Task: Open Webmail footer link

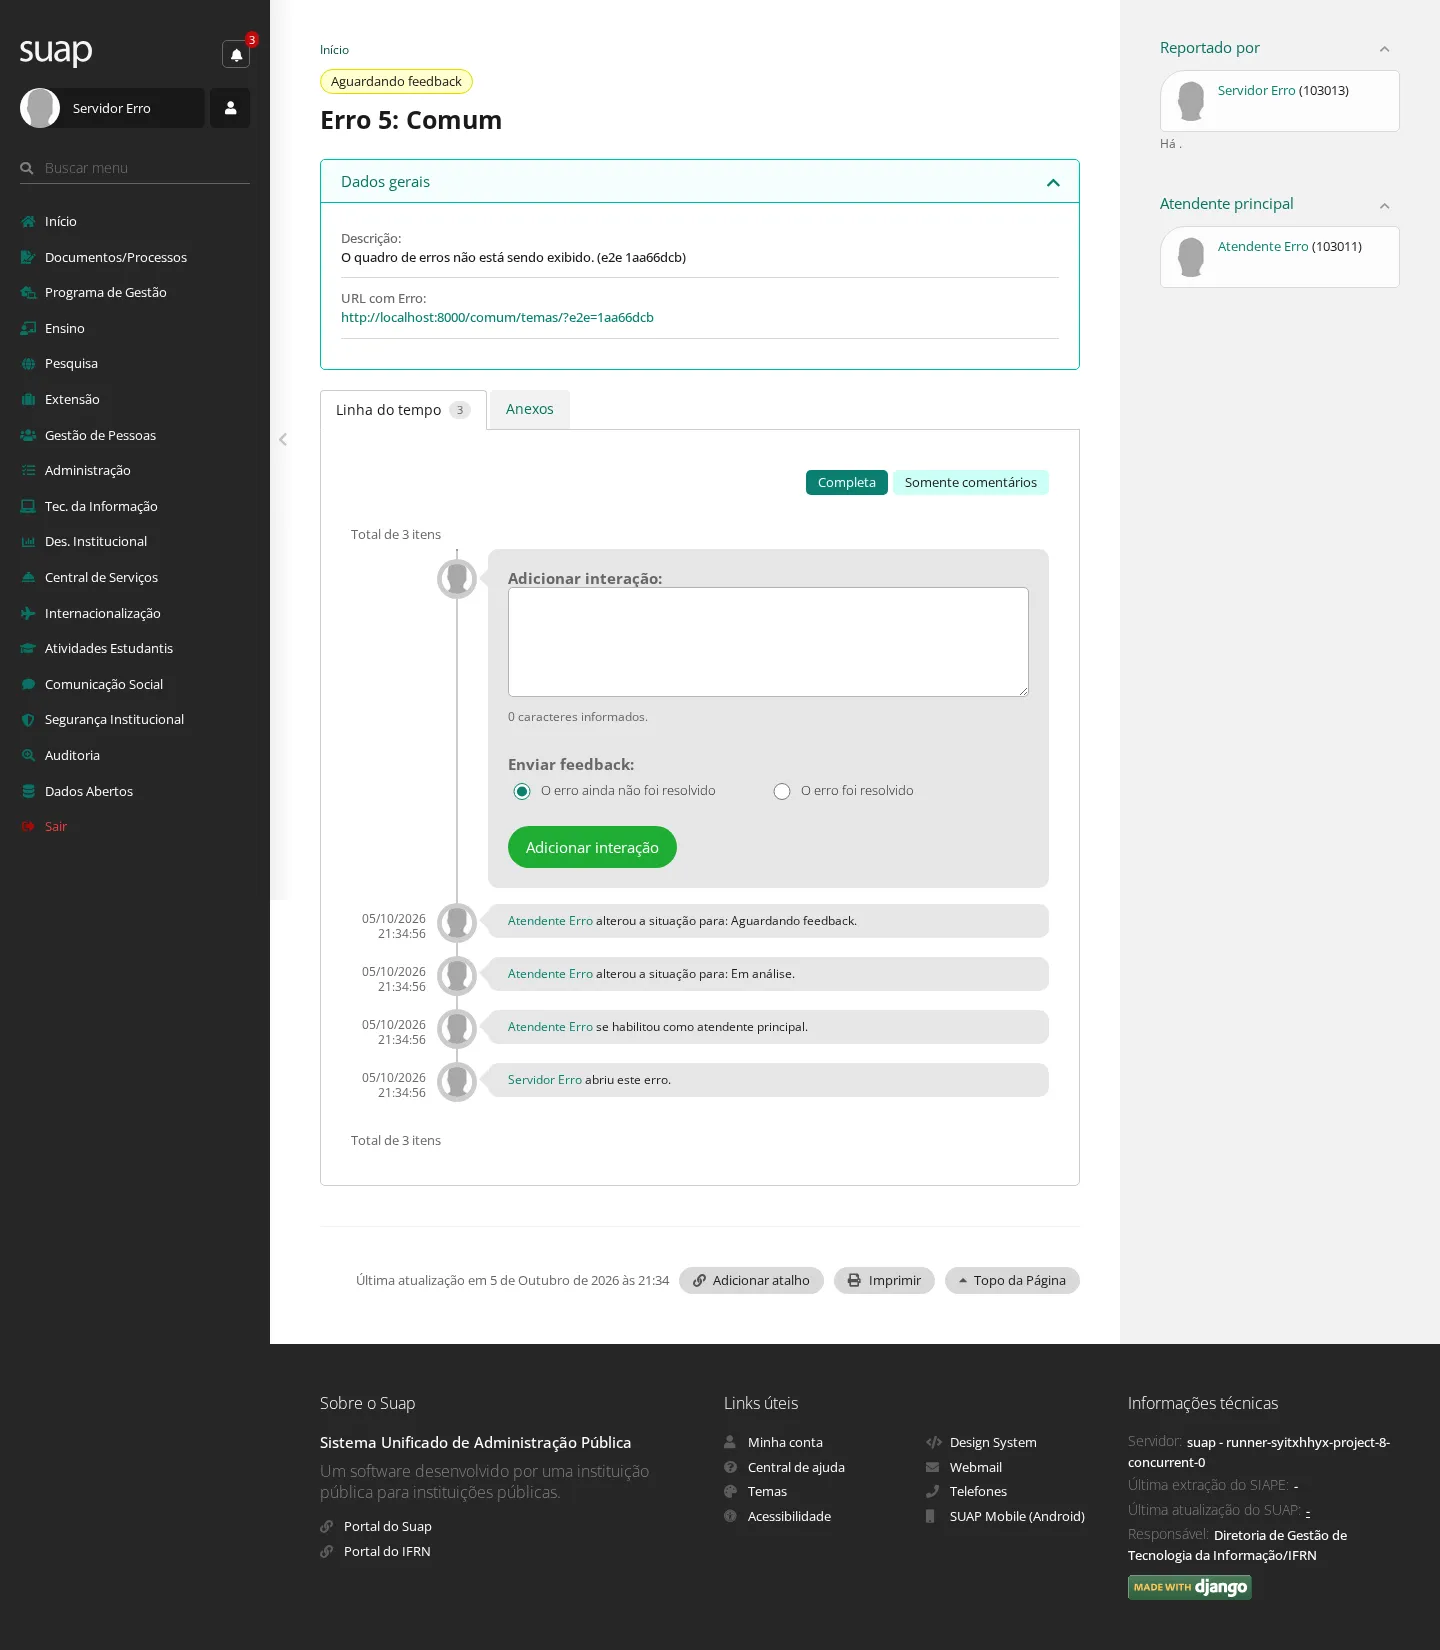Action: (x=976, y=1468)
